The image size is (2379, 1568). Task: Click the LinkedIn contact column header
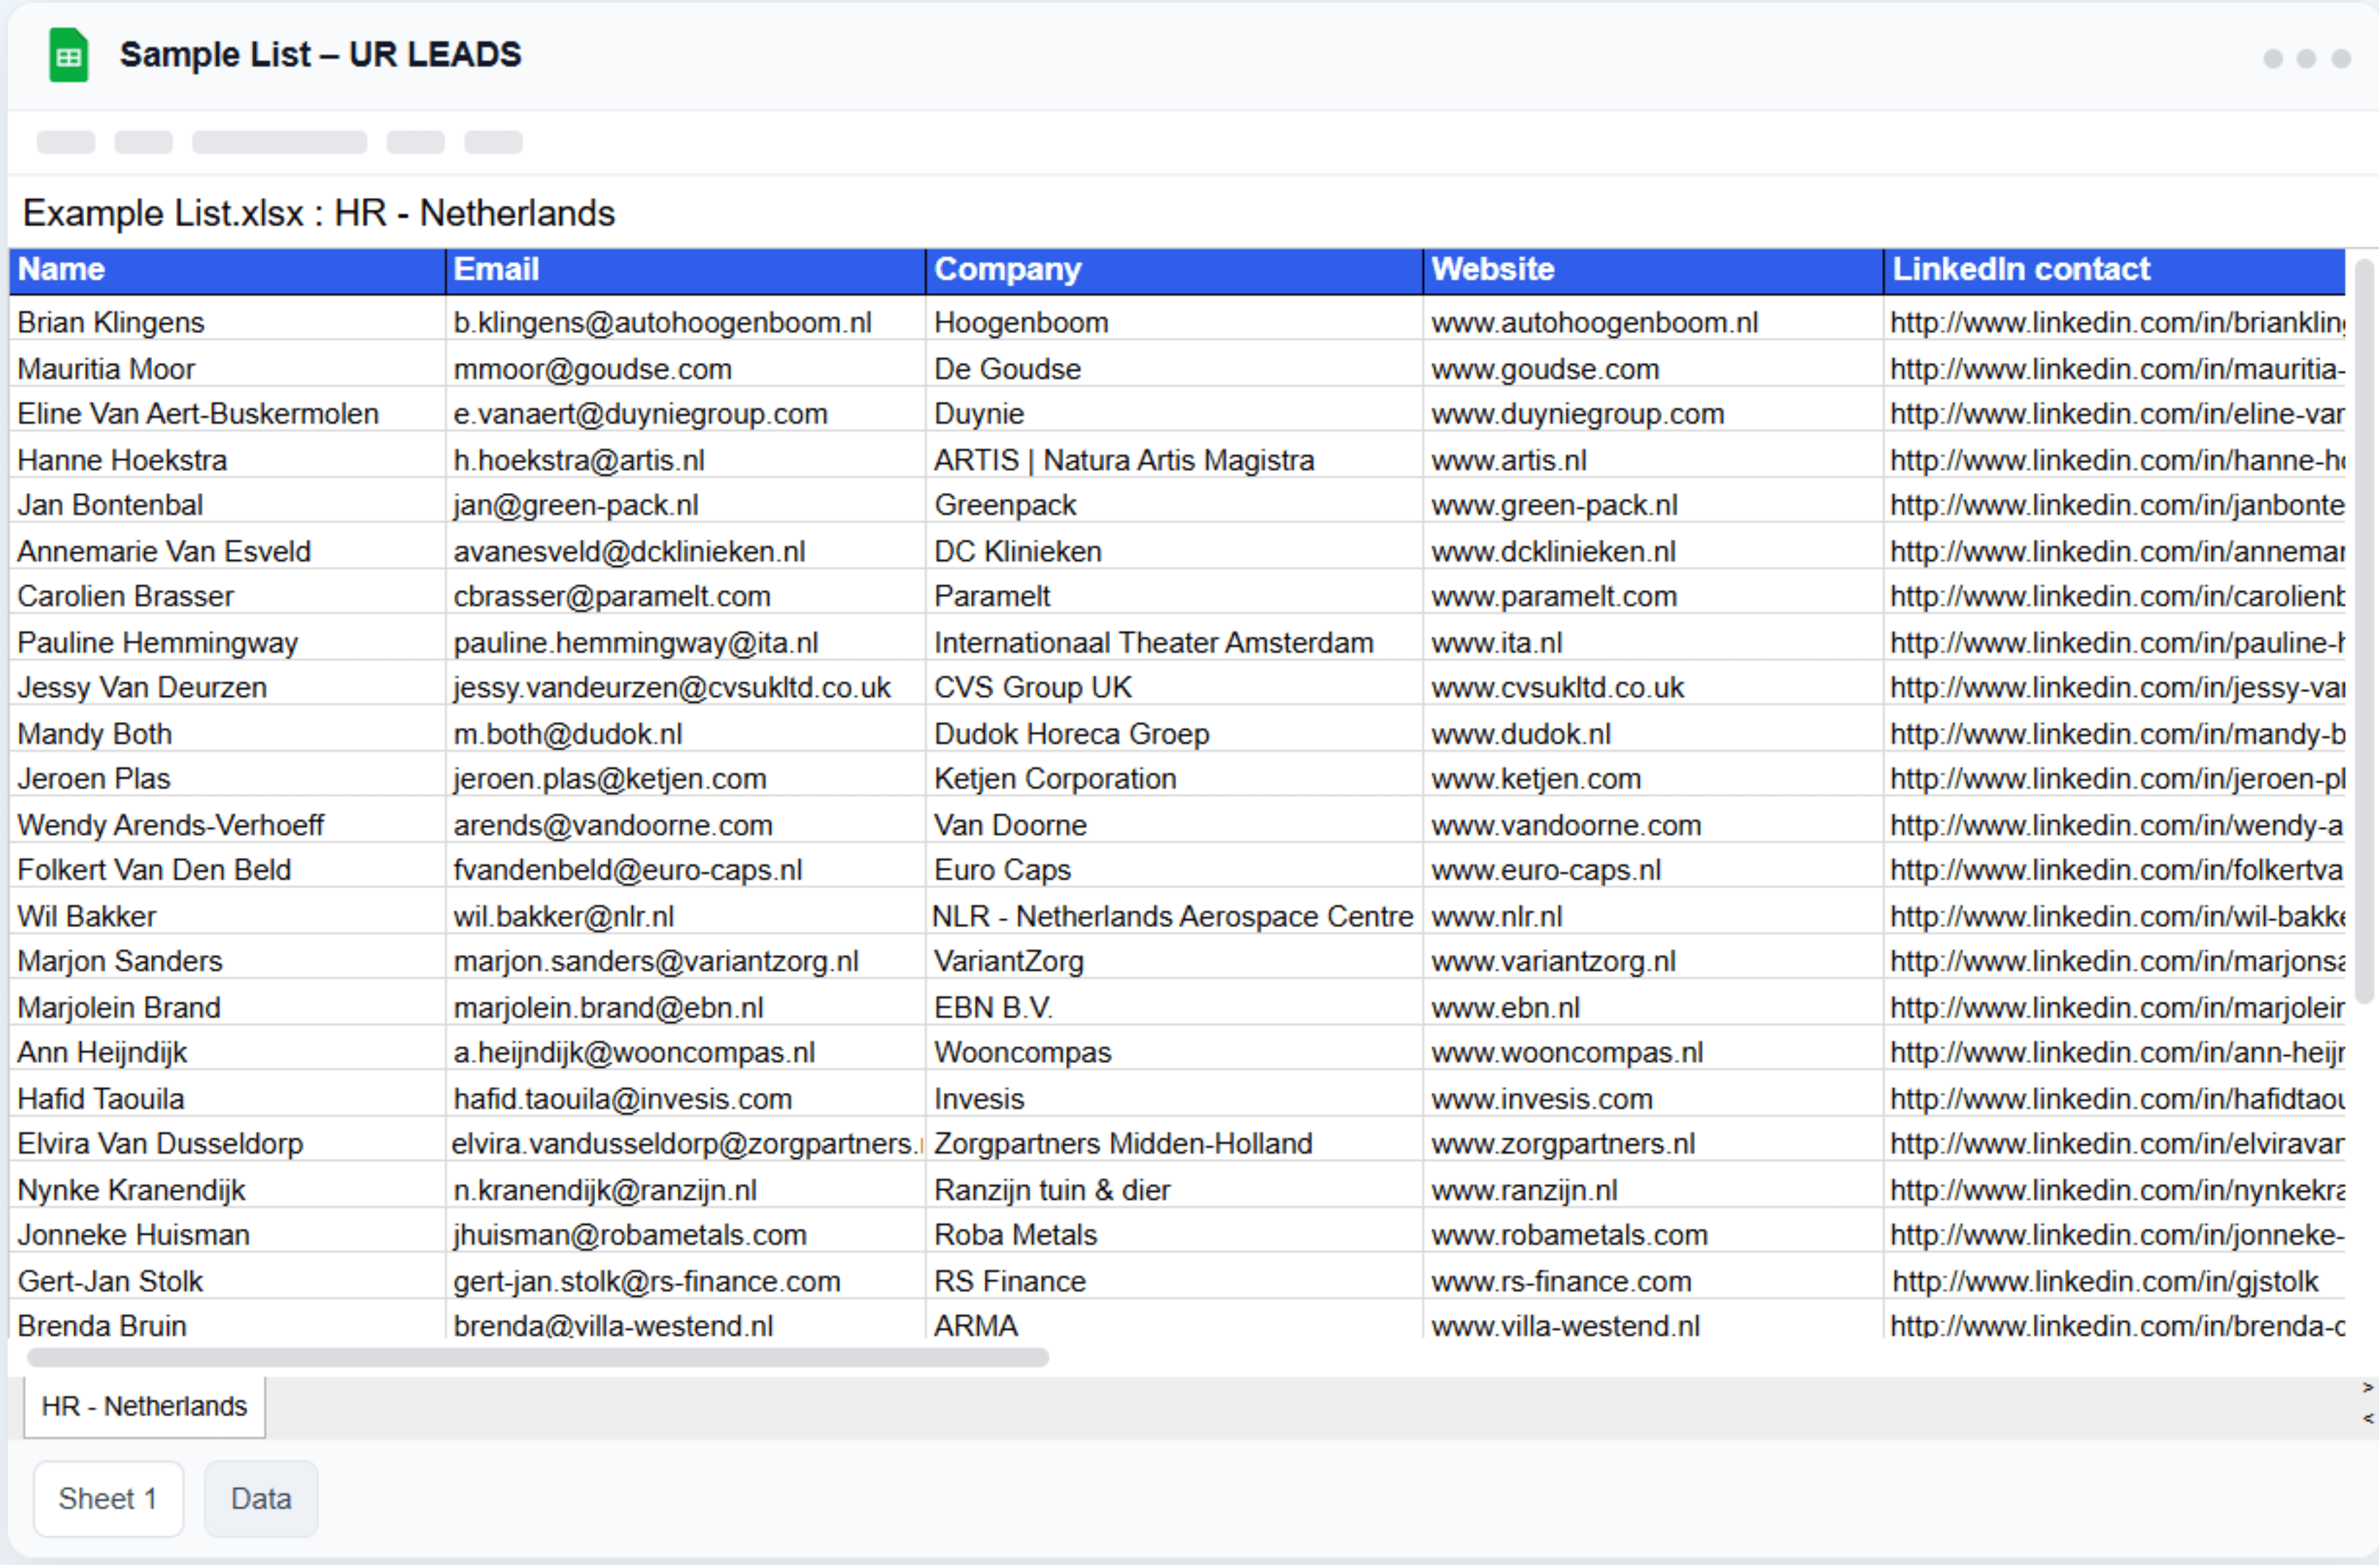point(2112,270)
